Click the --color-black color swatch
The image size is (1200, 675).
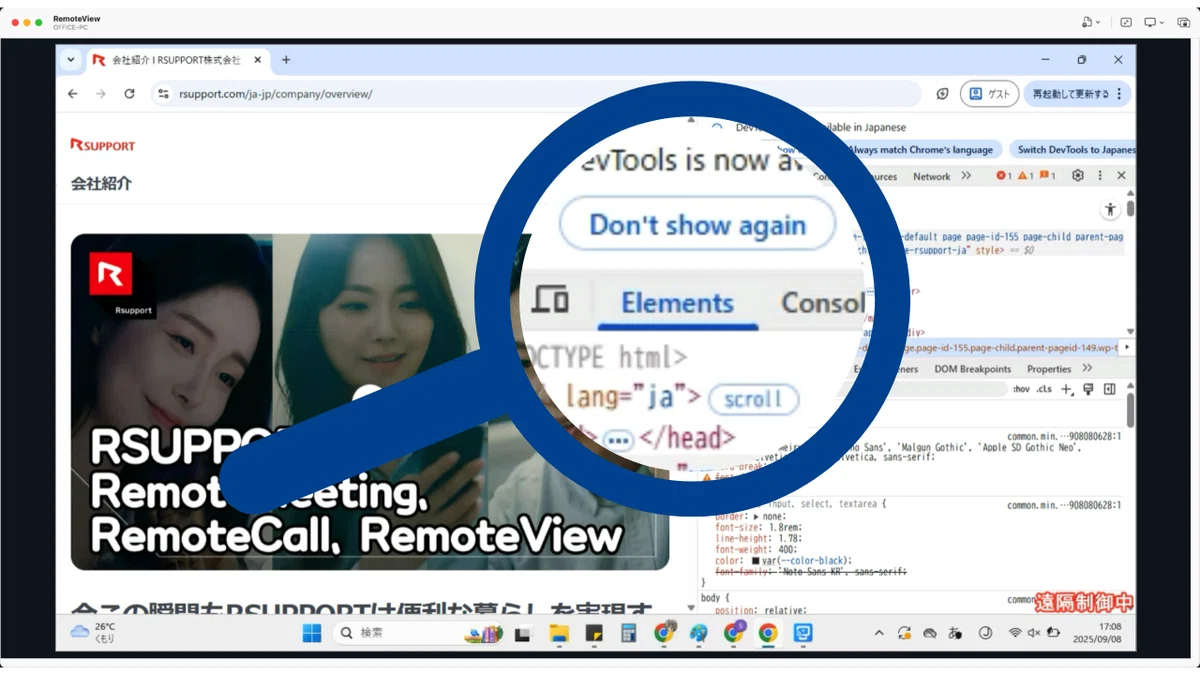click(x=756, y=561)
